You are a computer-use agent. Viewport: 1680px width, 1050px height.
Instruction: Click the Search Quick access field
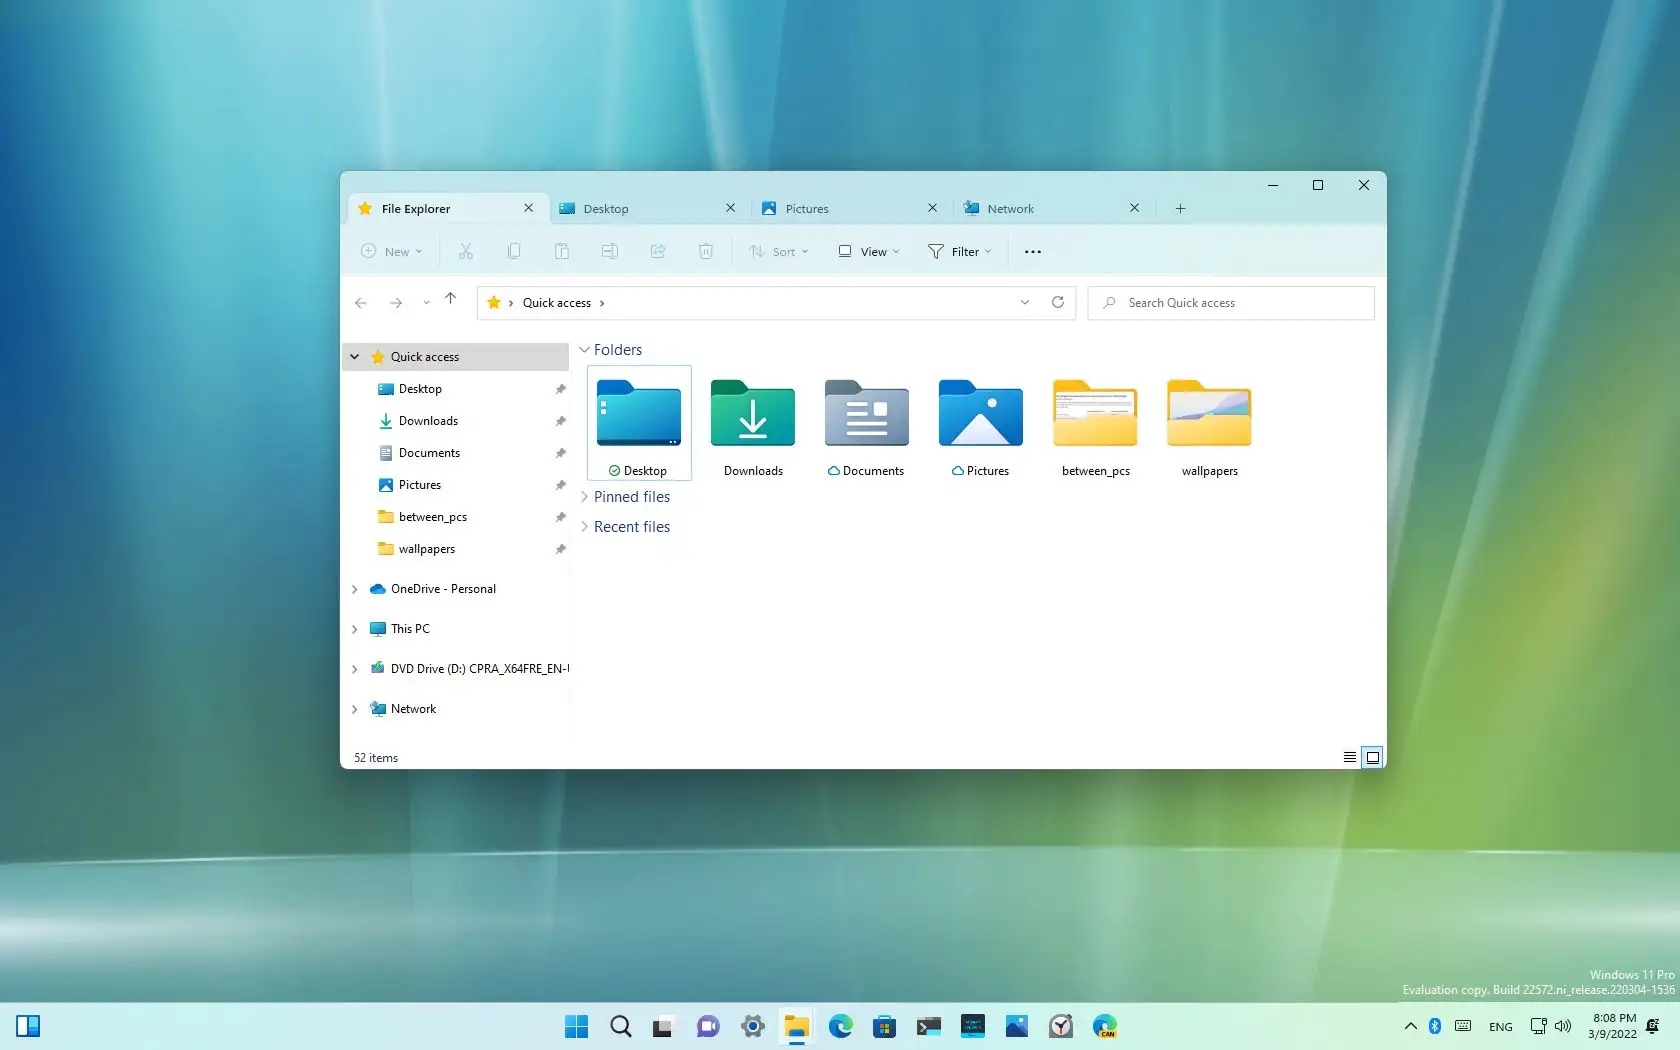click(x=1231, y=303)
